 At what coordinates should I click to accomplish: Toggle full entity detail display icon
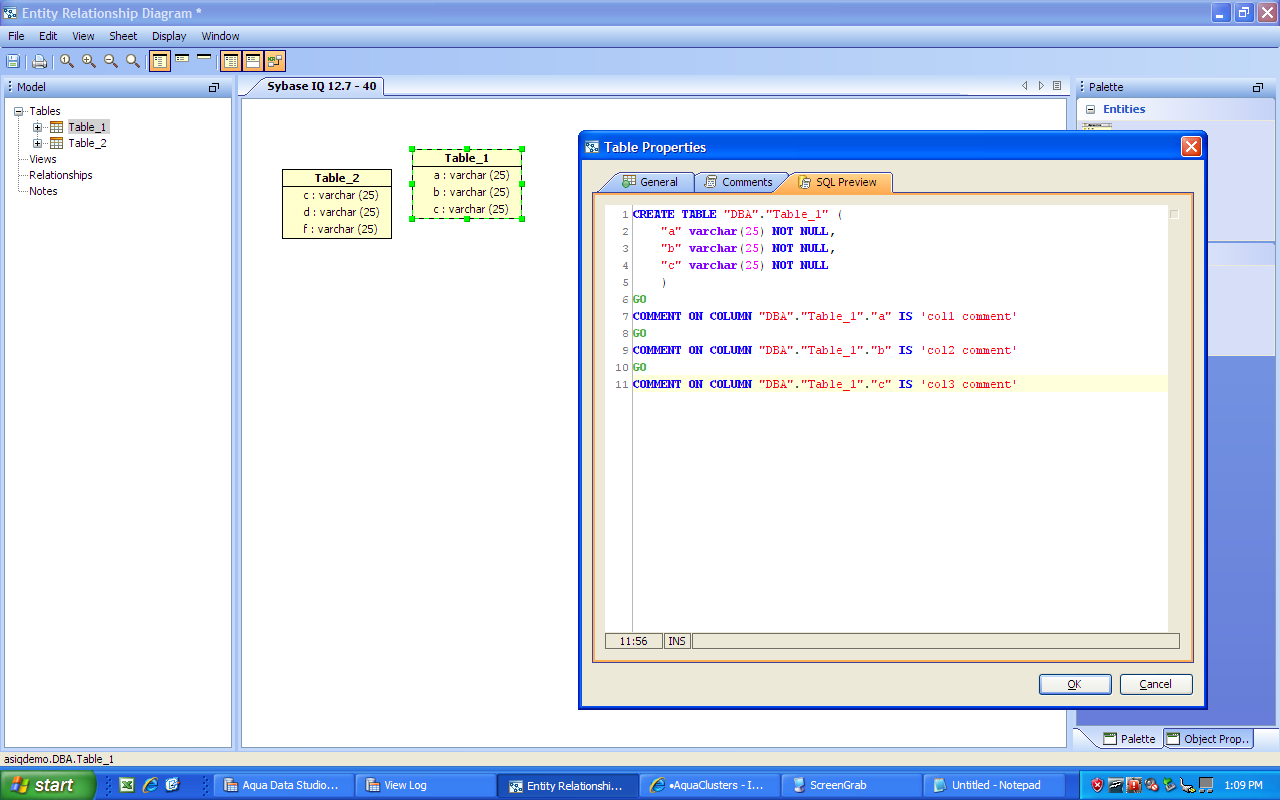pyautogui.click(x=159, y=61)
